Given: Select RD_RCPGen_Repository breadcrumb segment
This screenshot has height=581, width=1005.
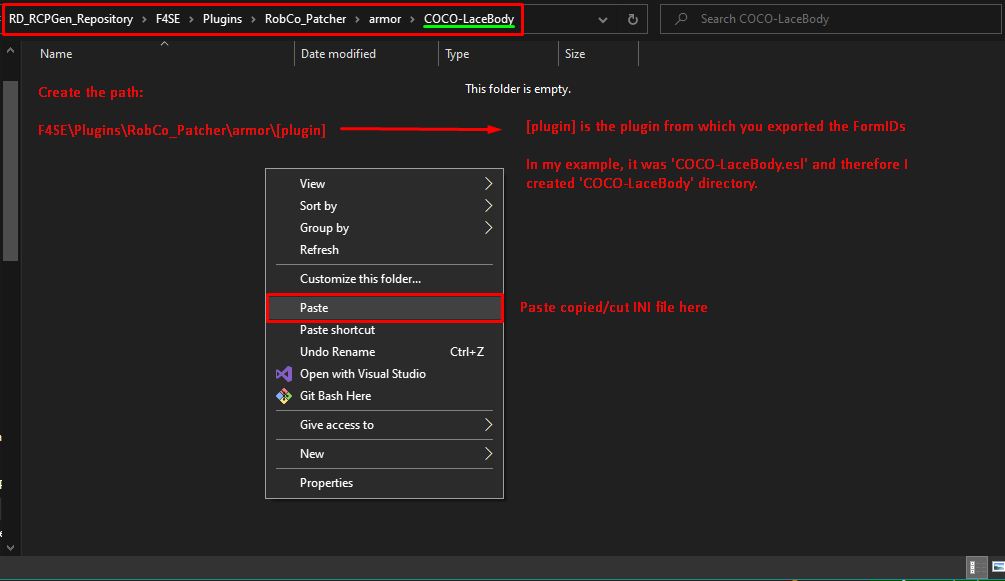Looking at the screenshot, I should pyautogui.click(x=71, y=19).
